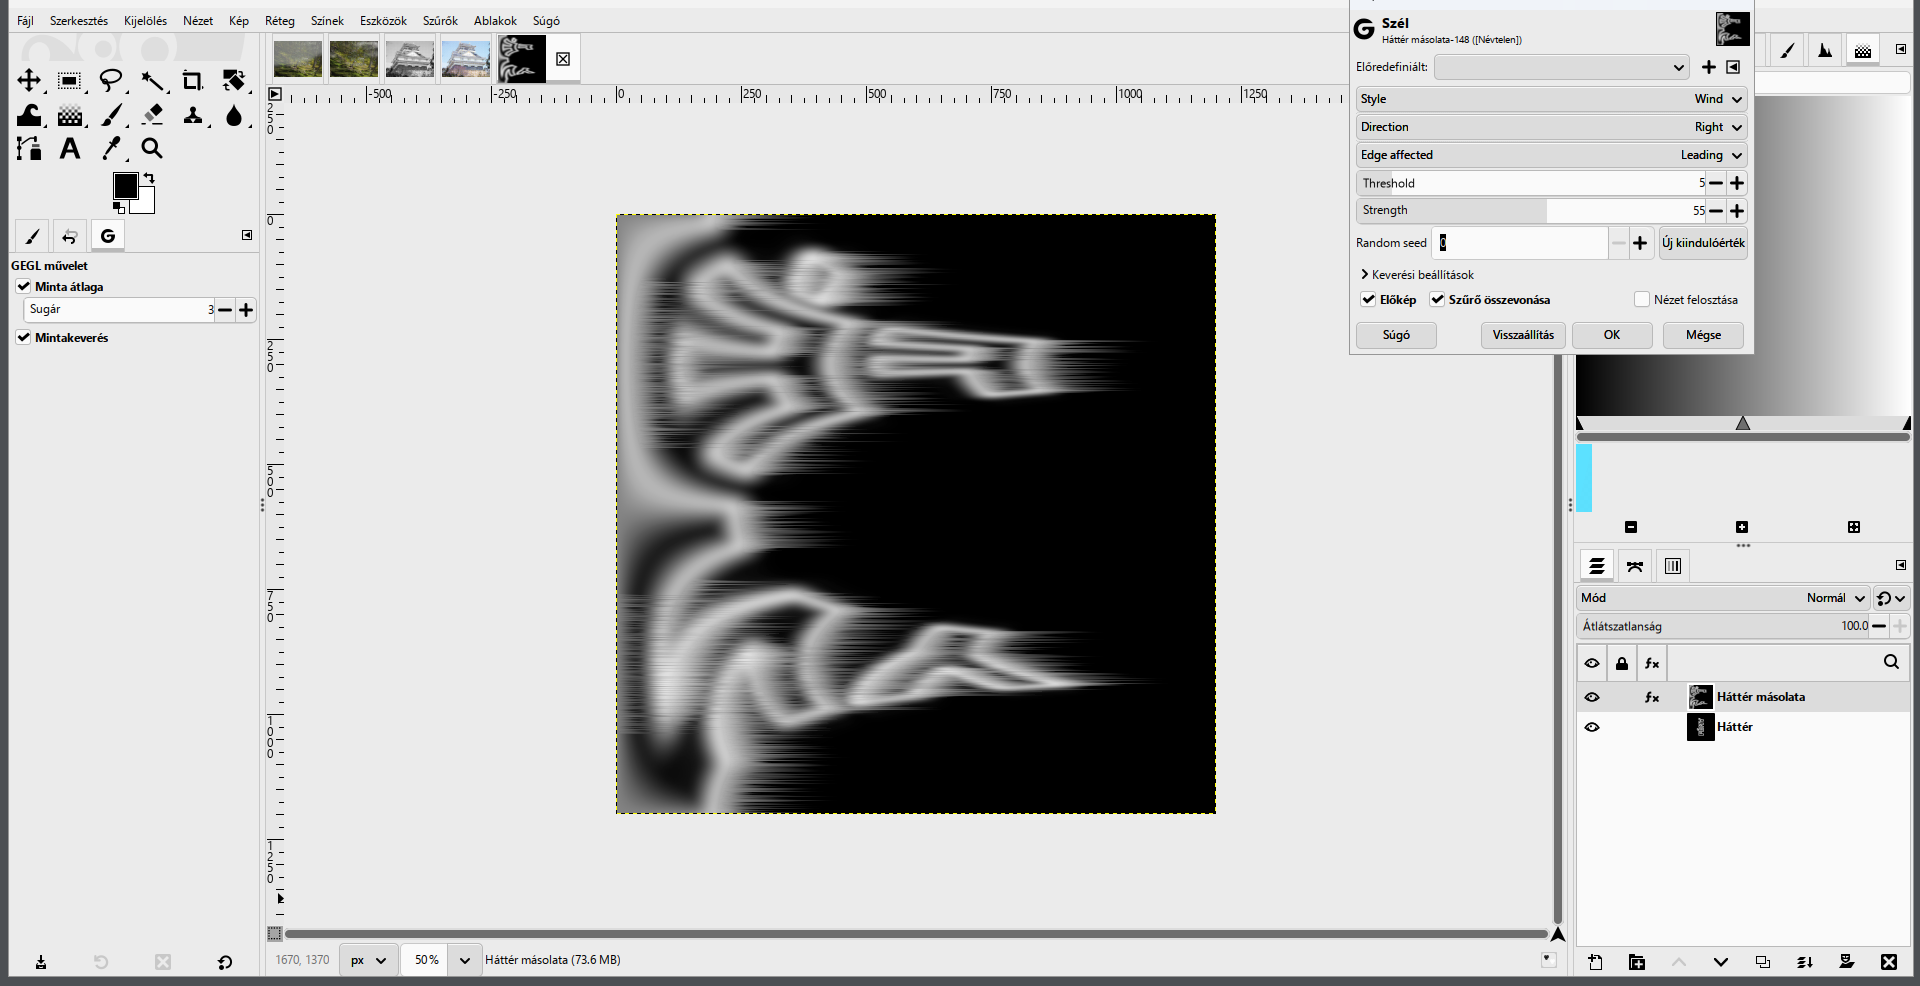1920x986 pixels.
Task: Open the zoom percentage dropdown
Action: pos(465,960)
